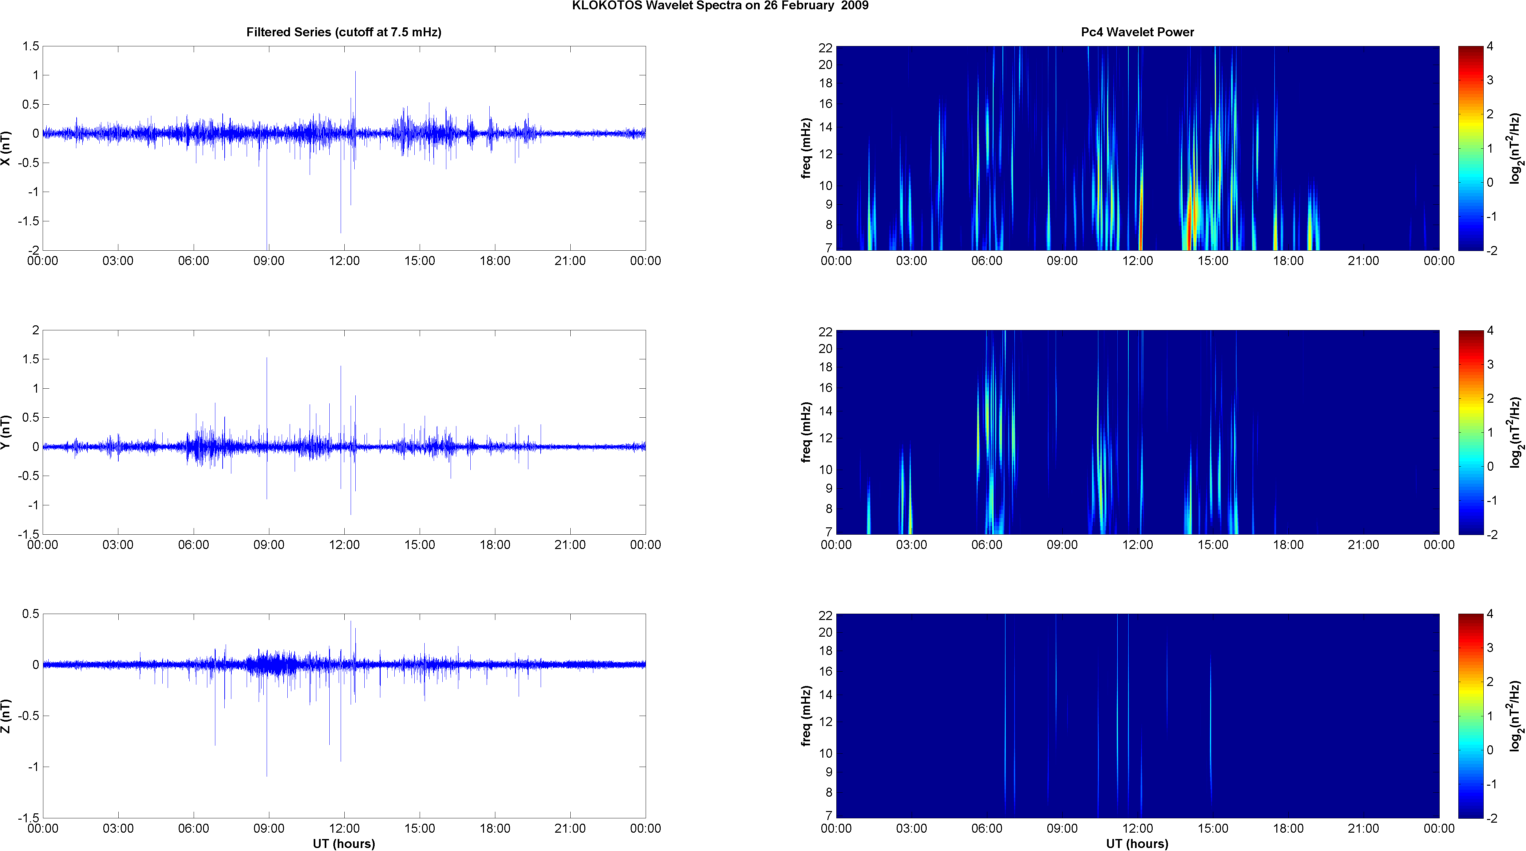Select the Y component filtered time series plot
Viewport: 1526px width, 851px height.
coord(343,432)
